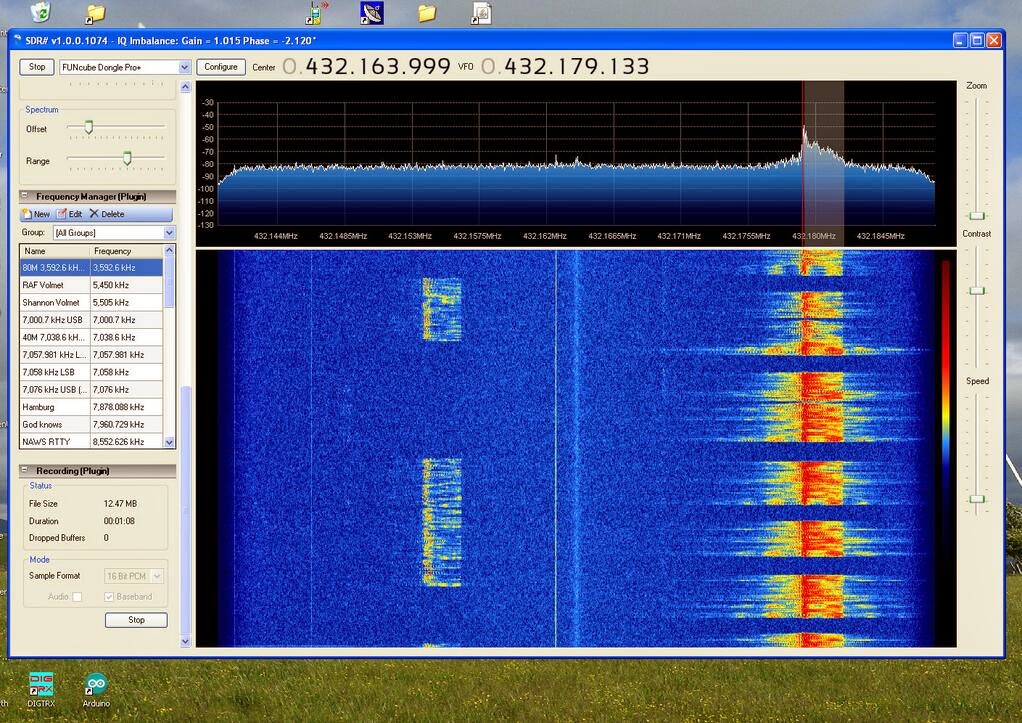1022x723 pixels.
Task: Click the Zoom slider handle
Action: click(976, 216)
